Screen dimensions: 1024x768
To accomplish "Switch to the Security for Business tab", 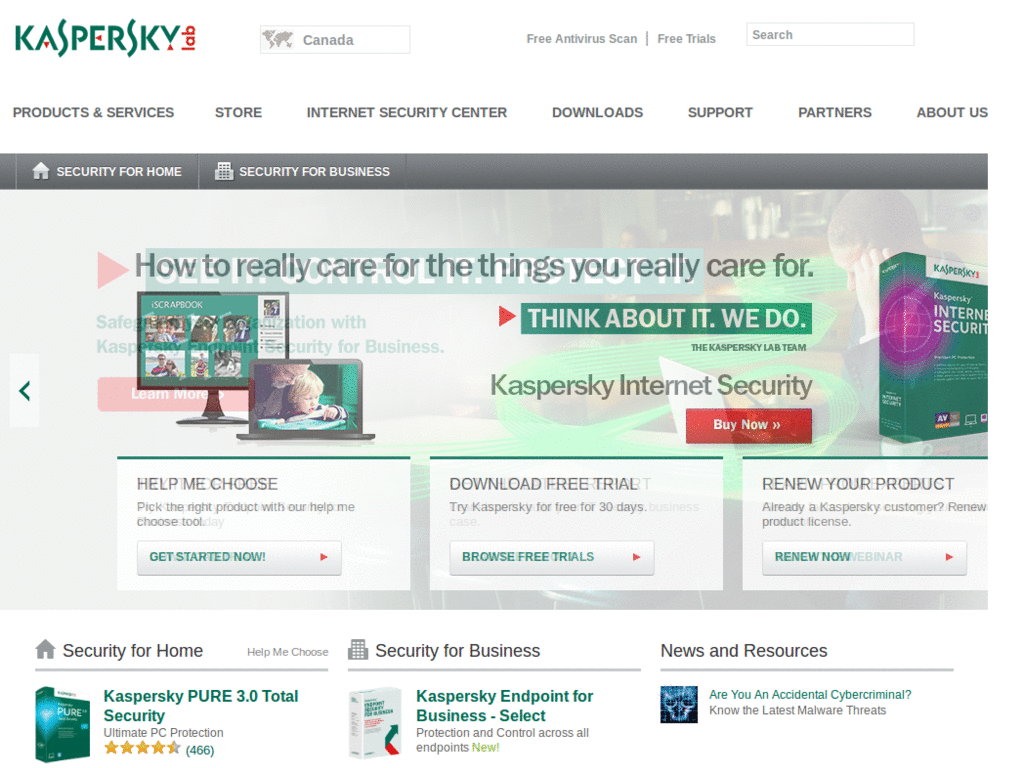I will click(302, 171).
